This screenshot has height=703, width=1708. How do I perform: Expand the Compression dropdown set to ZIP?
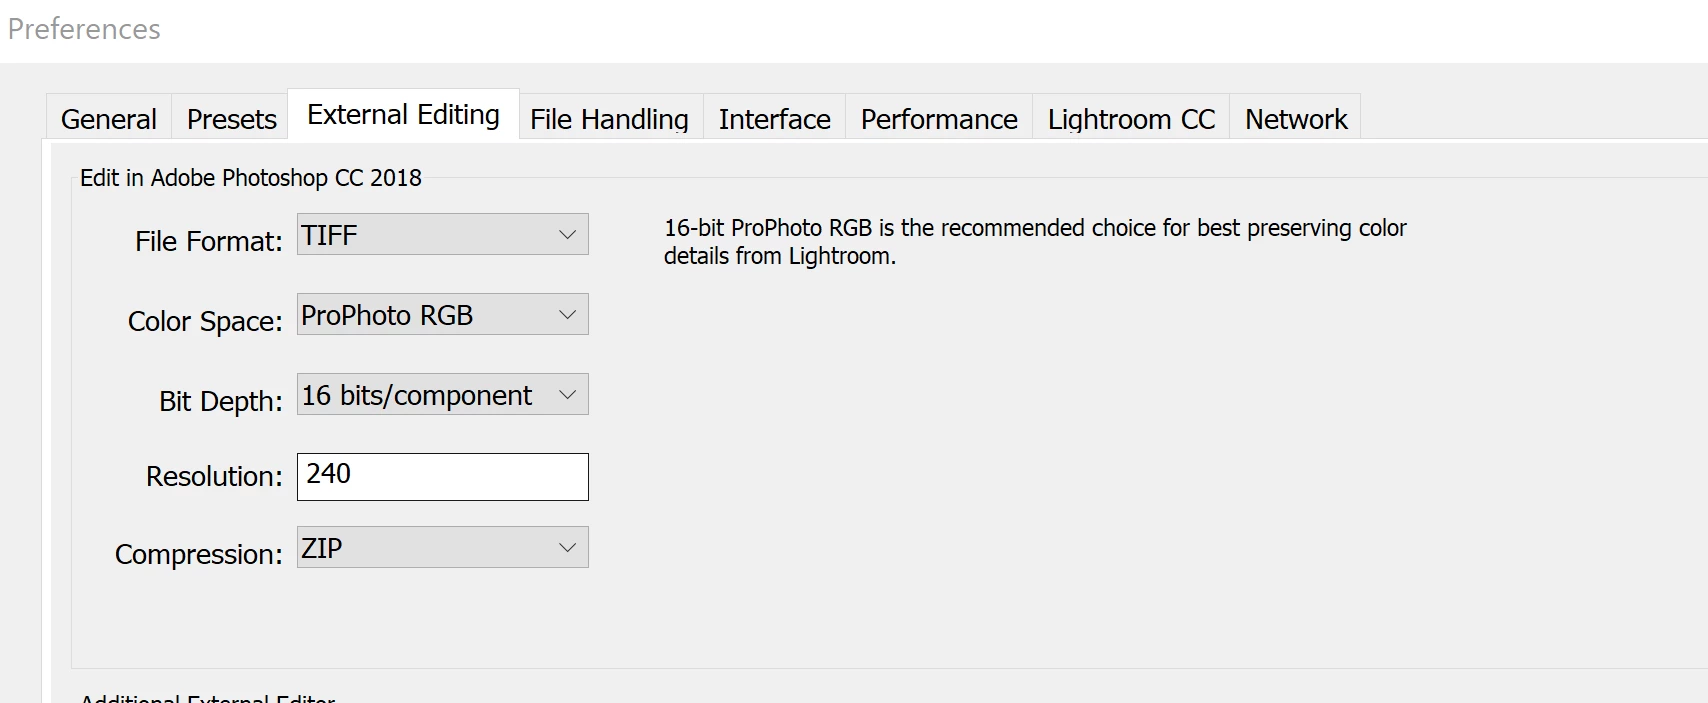443,547
